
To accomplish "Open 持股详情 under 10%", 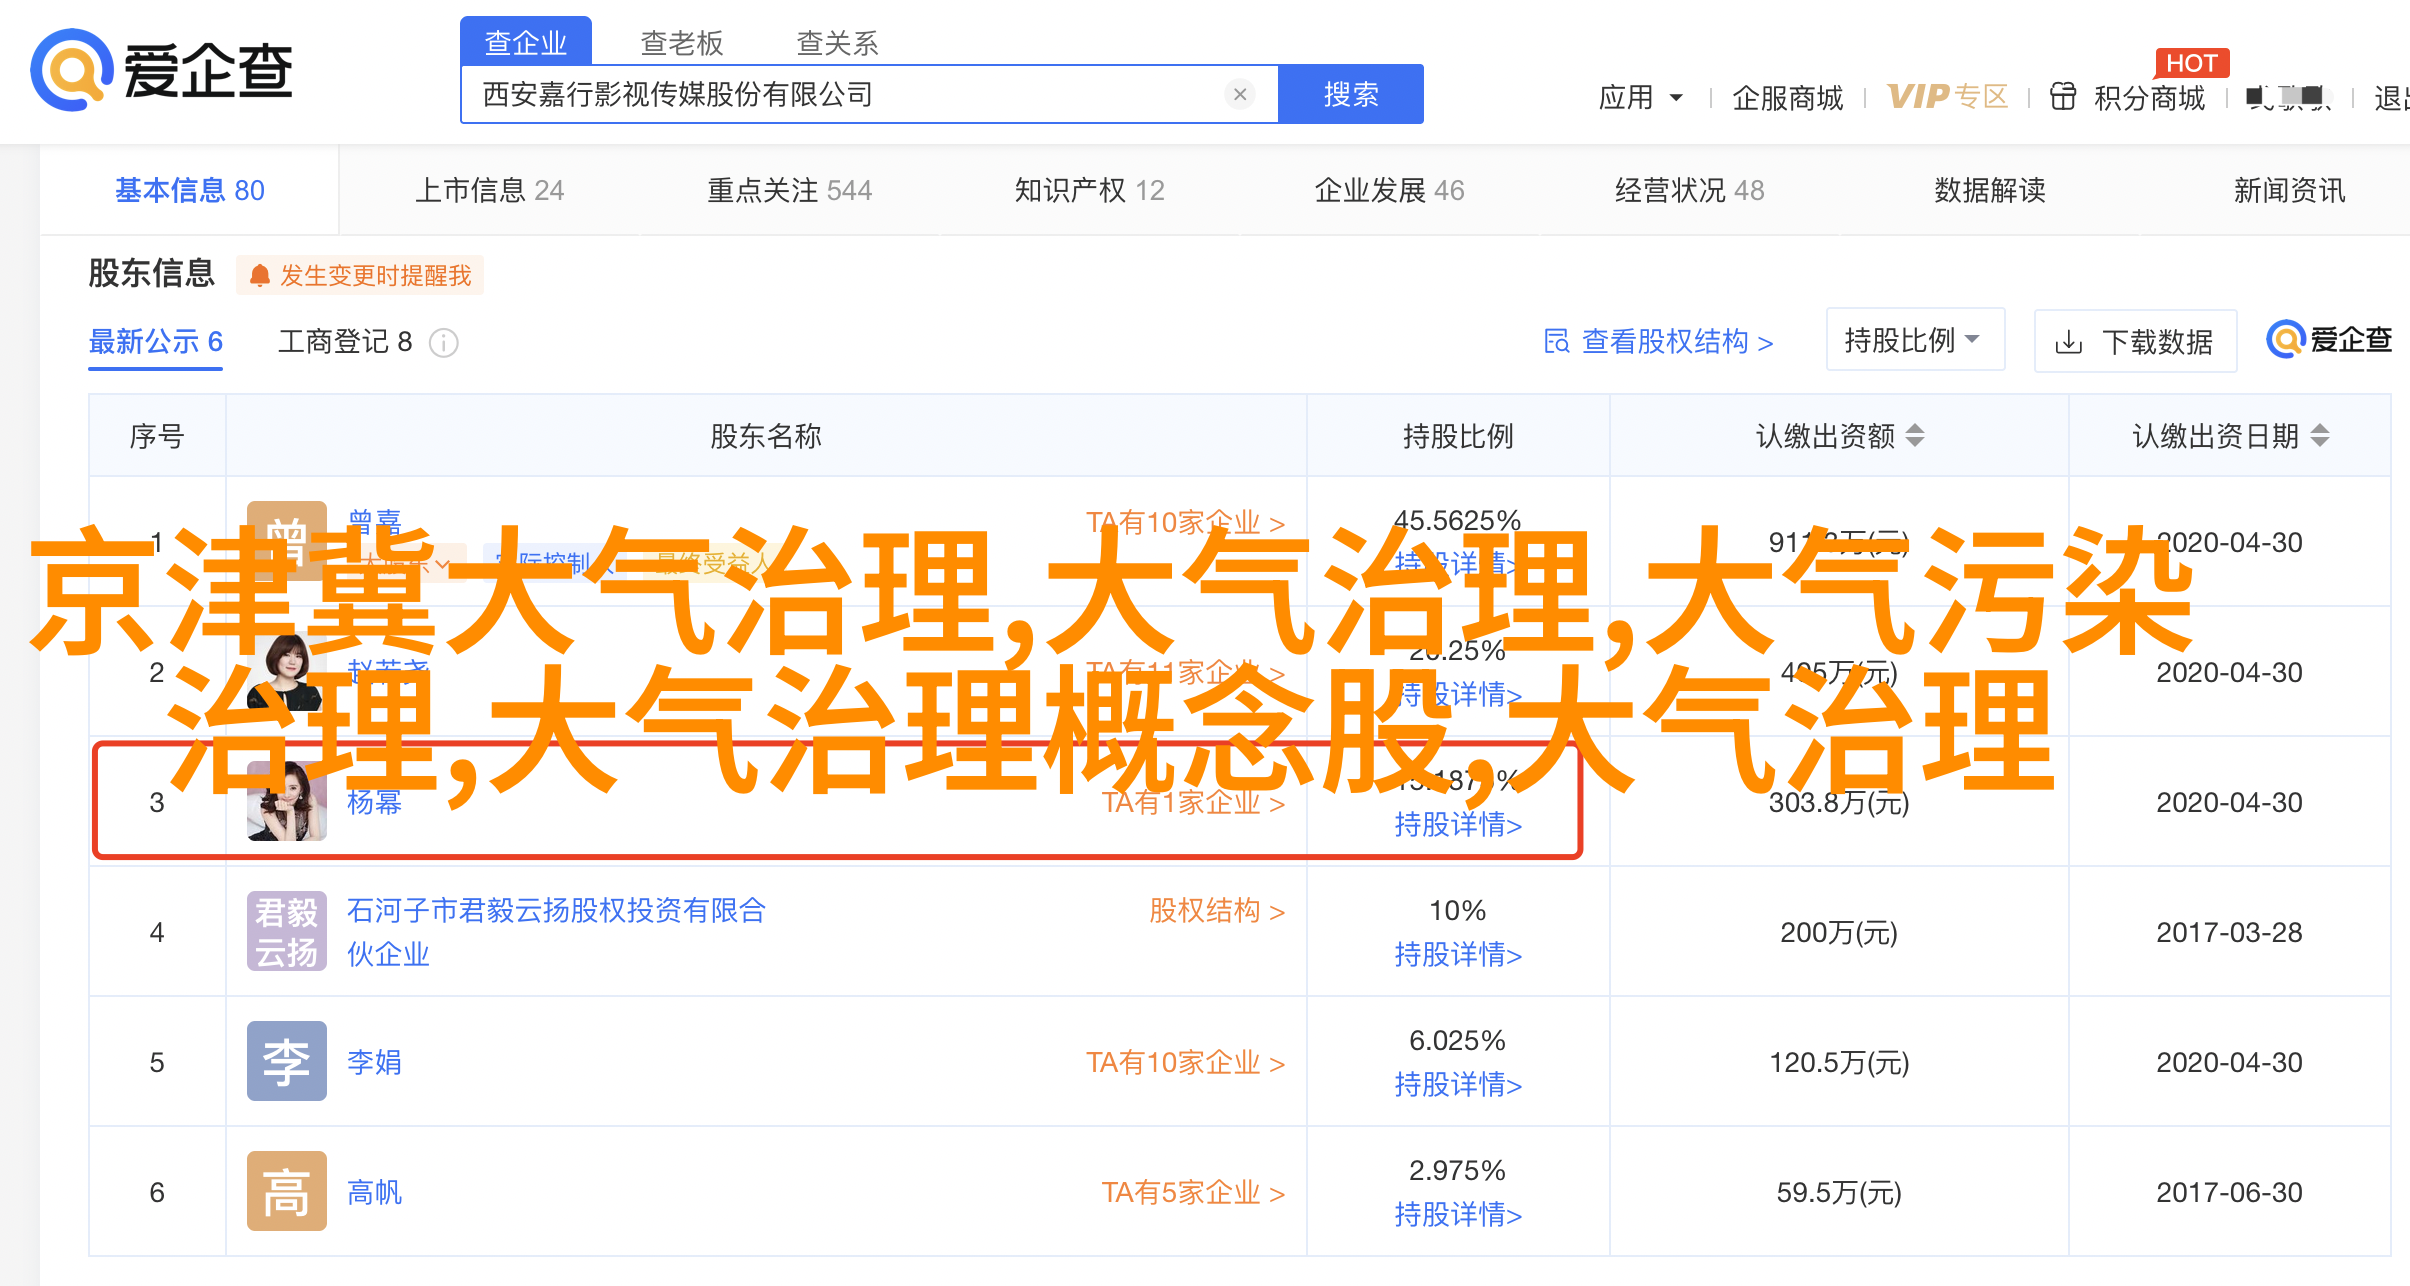I will pos(1458,954).
